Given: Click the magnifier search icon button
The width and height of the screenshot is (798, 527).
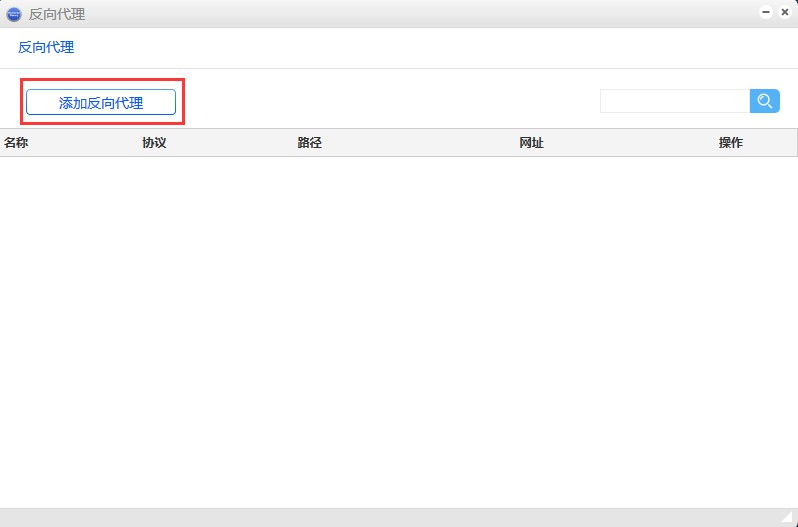Looking at the screenshot, I should click(x=764, y=101).
